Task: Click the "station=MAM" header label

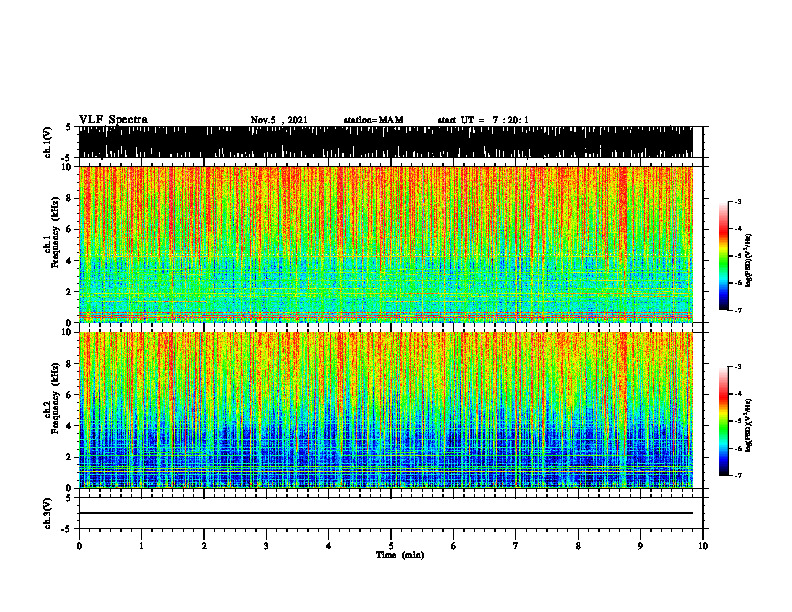Action: (374, 120)
